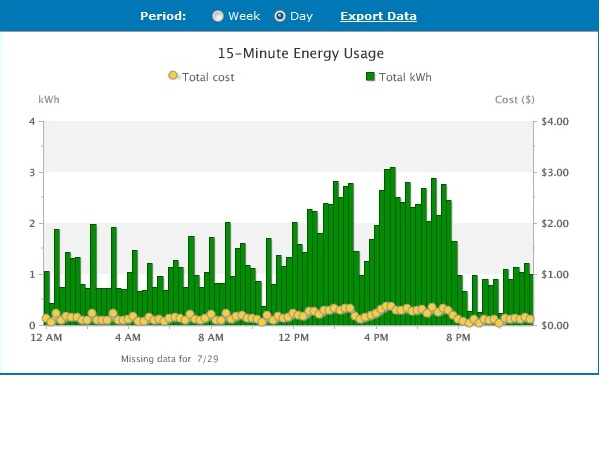This screenshot has height=460, width=614.
Task: Toggle the Total kWh series legend label
Action: [405, 77]
